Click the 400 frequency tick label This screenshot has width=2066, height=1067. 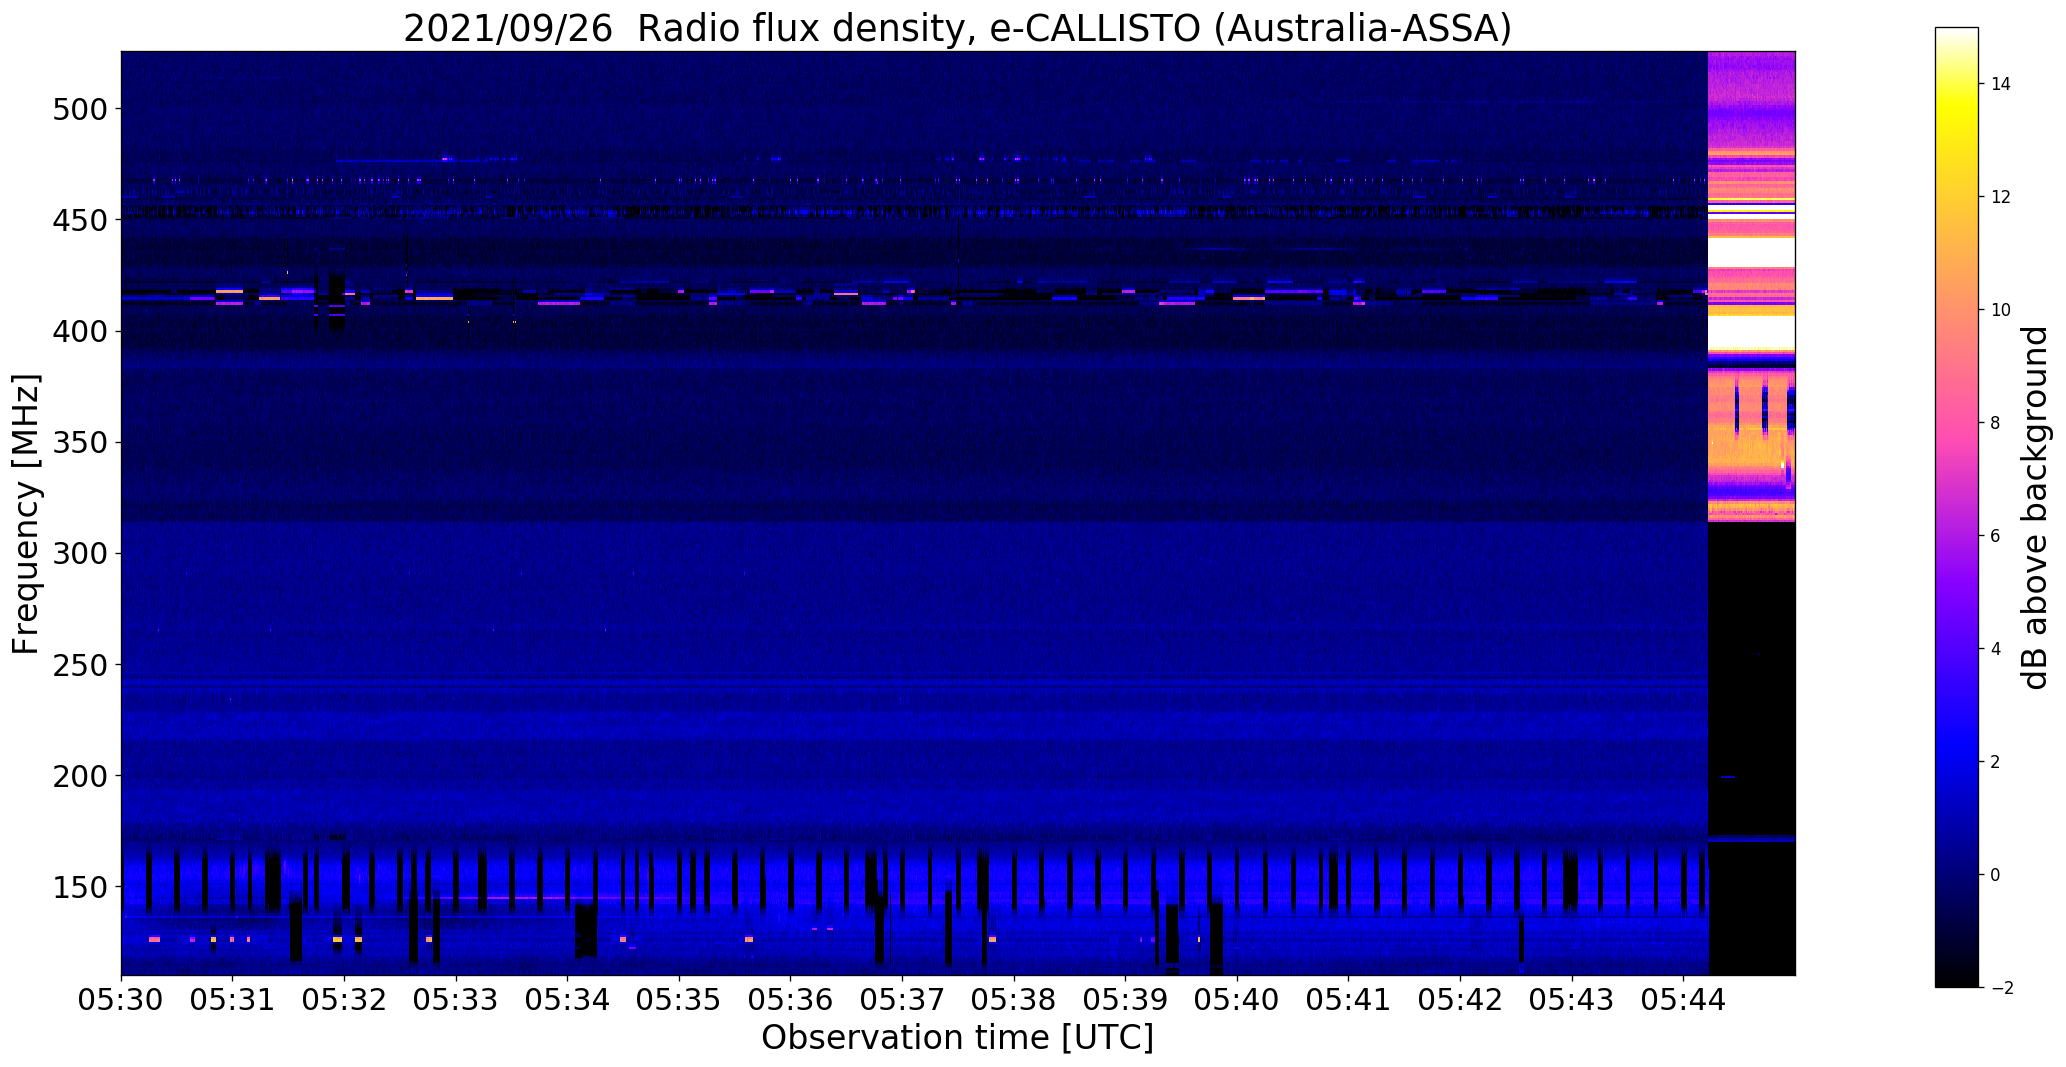[x=79, y=331]
